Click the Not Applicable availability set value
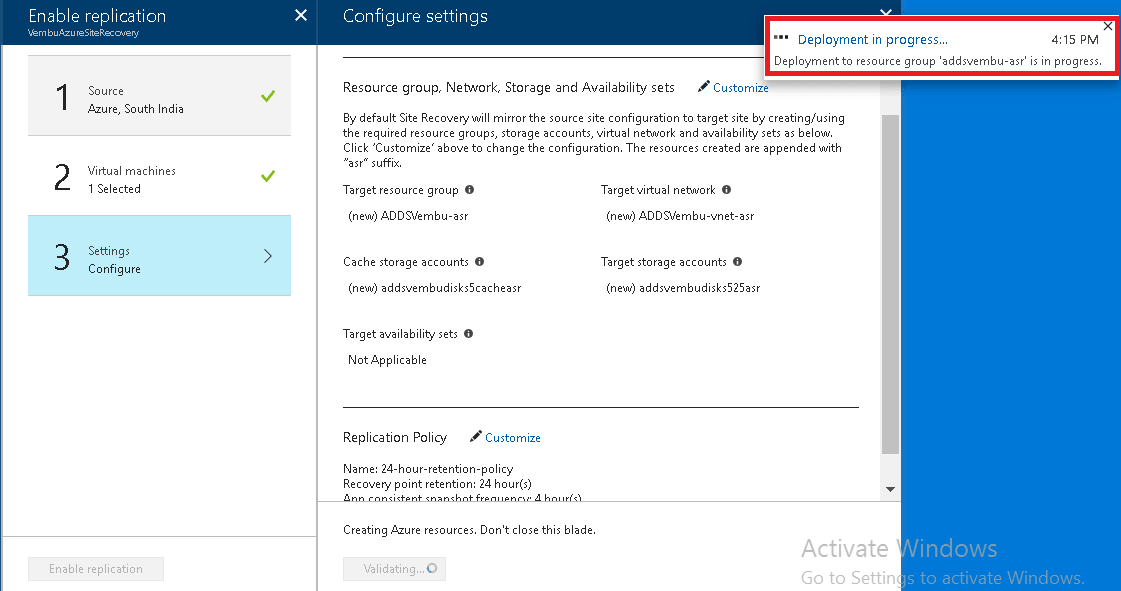 [x=387, y=360]
